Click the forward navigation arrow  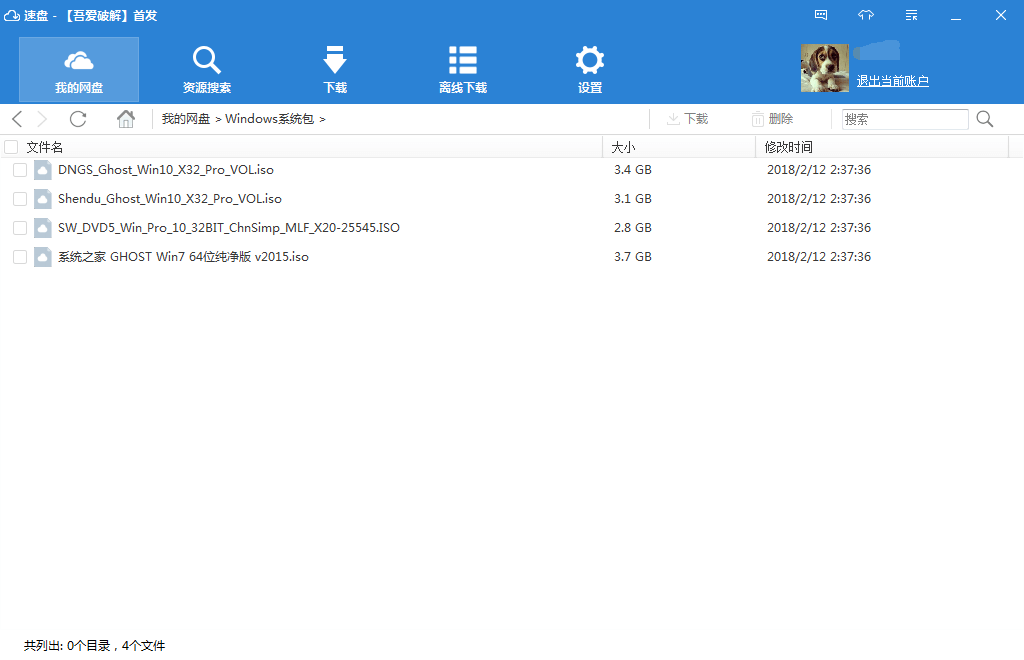point(42,119)
